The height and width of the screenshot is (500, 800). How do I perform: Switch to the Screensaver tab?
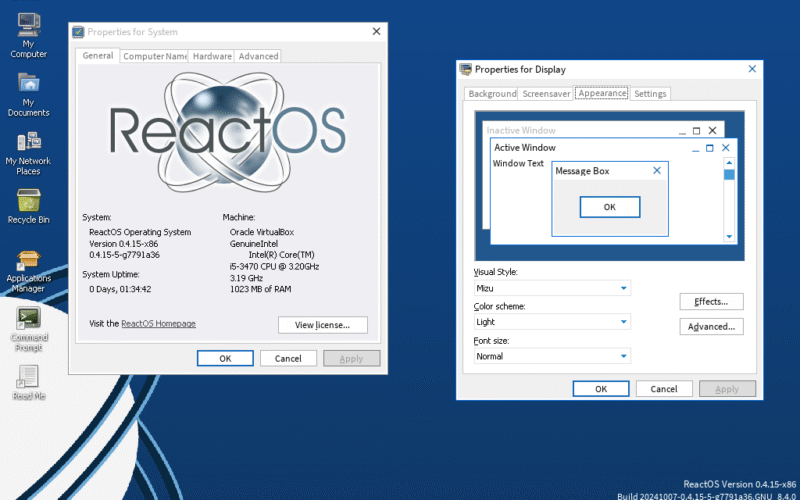(546, 94)
